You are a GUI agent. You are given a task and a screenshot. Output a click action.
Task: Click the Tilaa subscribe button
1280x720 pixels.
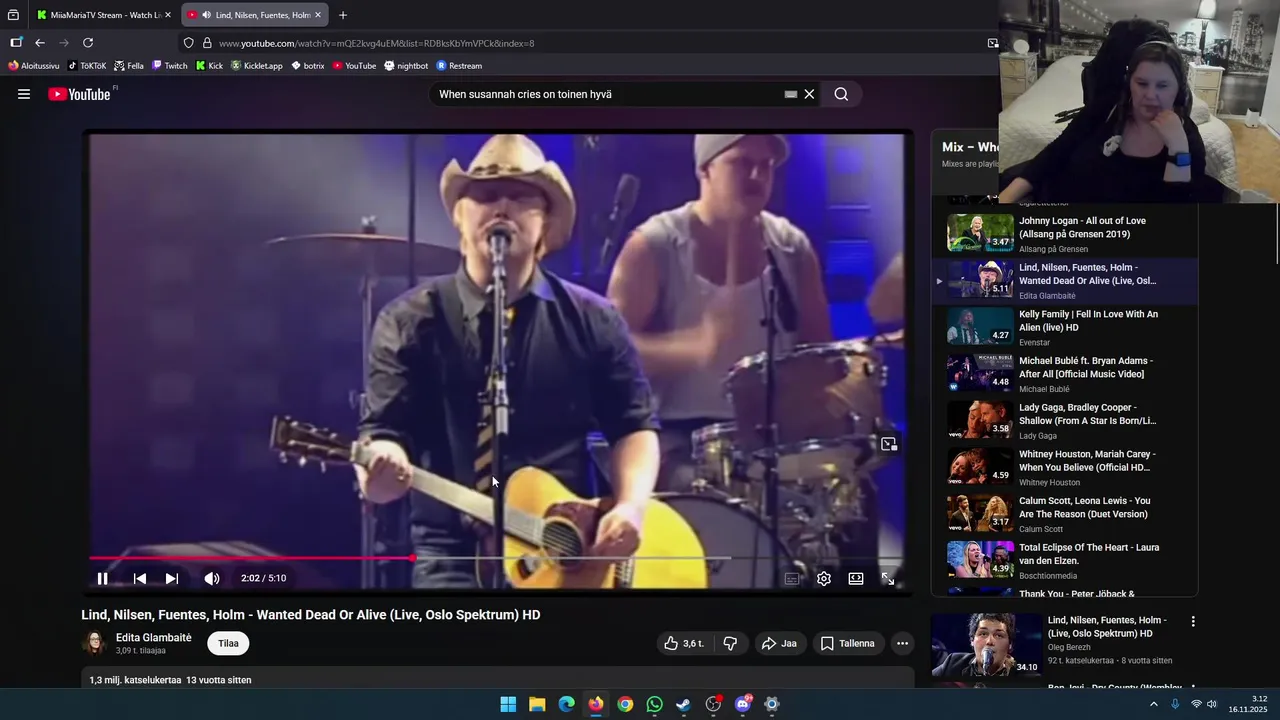pyautogui.click(x=228, y=643)
